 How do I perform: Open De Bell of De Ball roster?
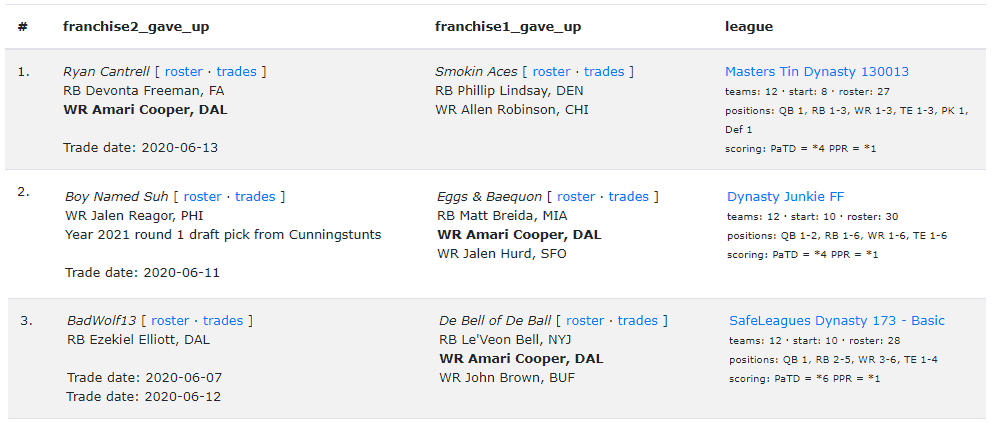pos(585,321)
